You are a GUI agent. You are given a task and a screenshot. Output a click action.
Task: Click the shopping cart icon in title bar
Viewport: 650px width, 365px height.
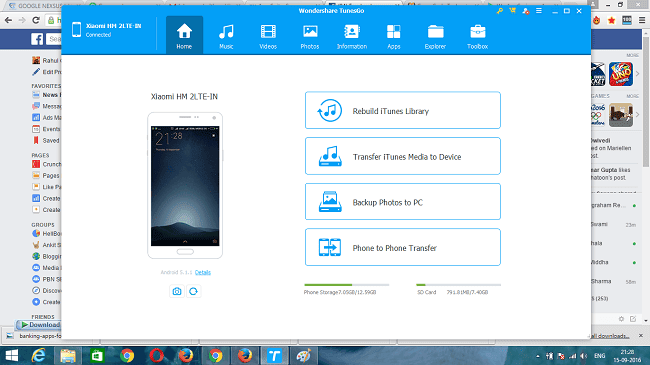[513, 11]
